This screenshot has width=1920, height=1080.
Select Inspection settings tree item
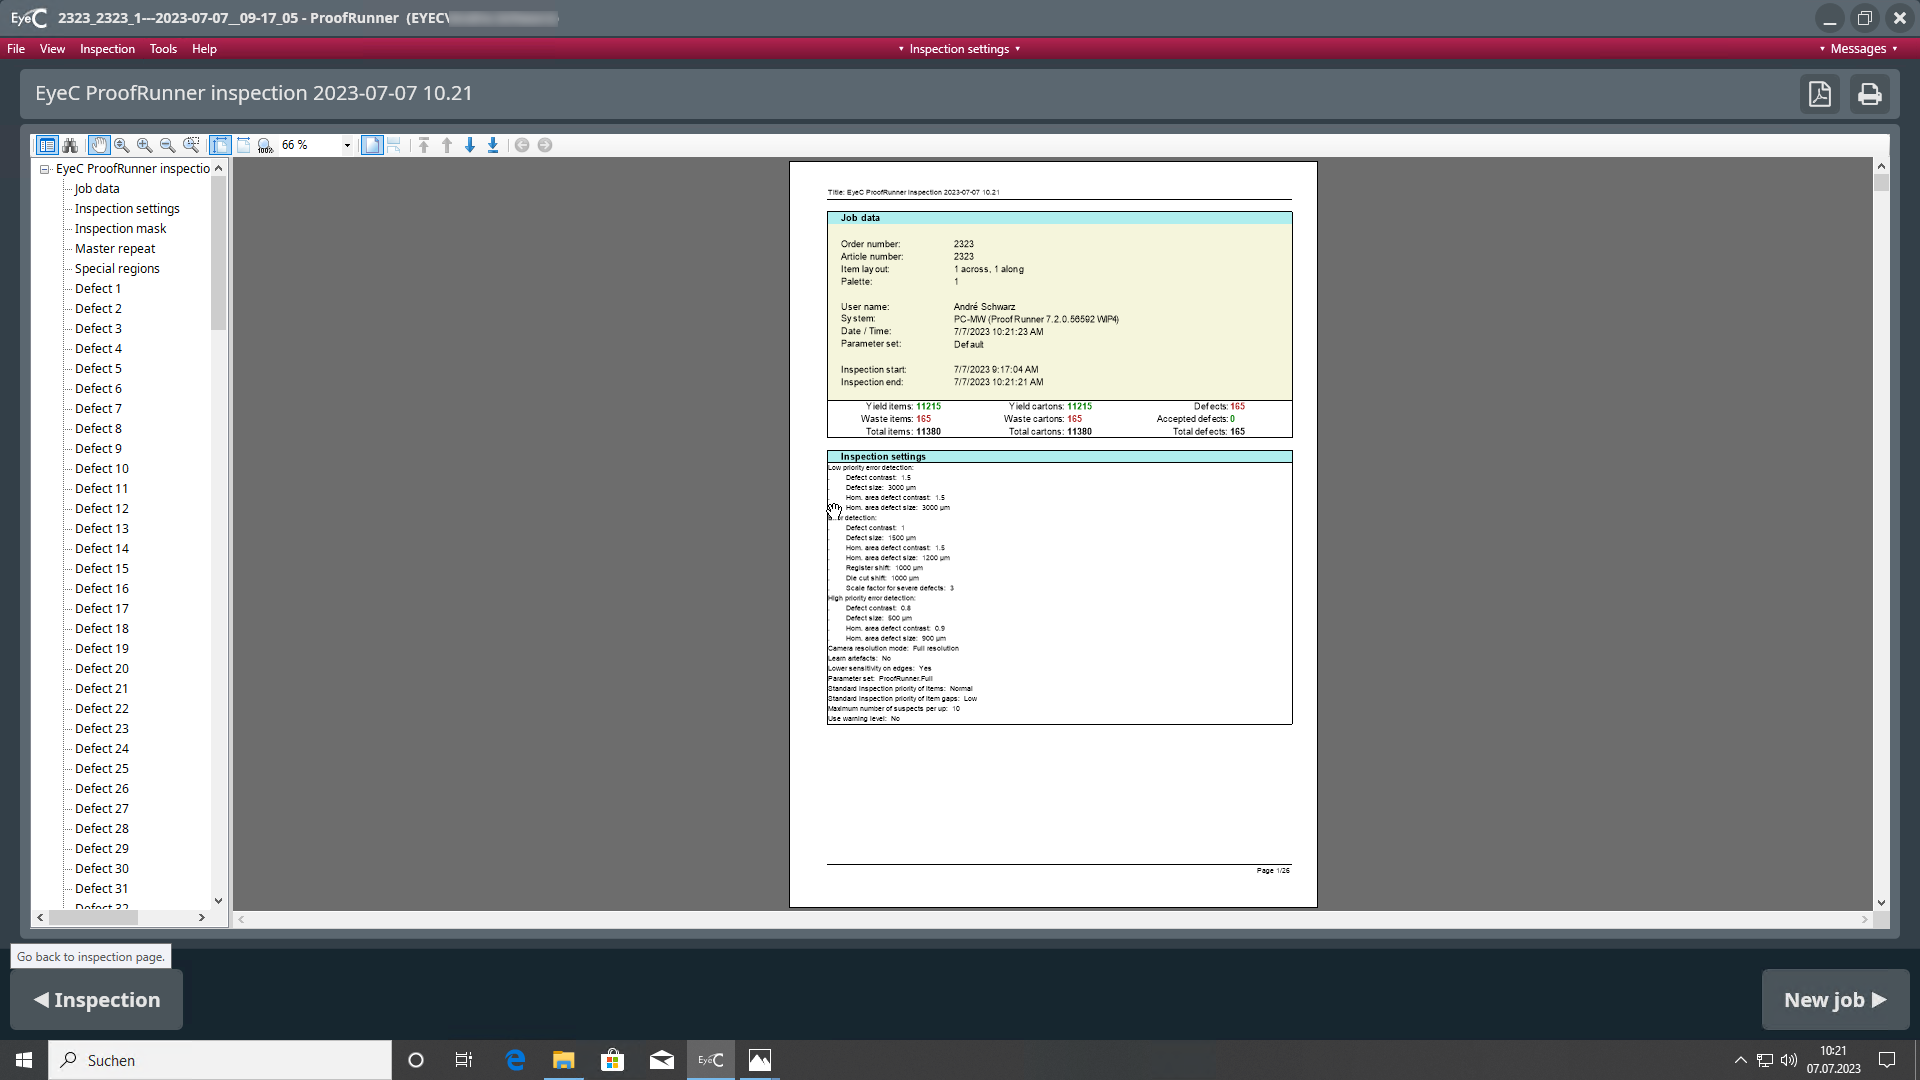click(127, 209)
